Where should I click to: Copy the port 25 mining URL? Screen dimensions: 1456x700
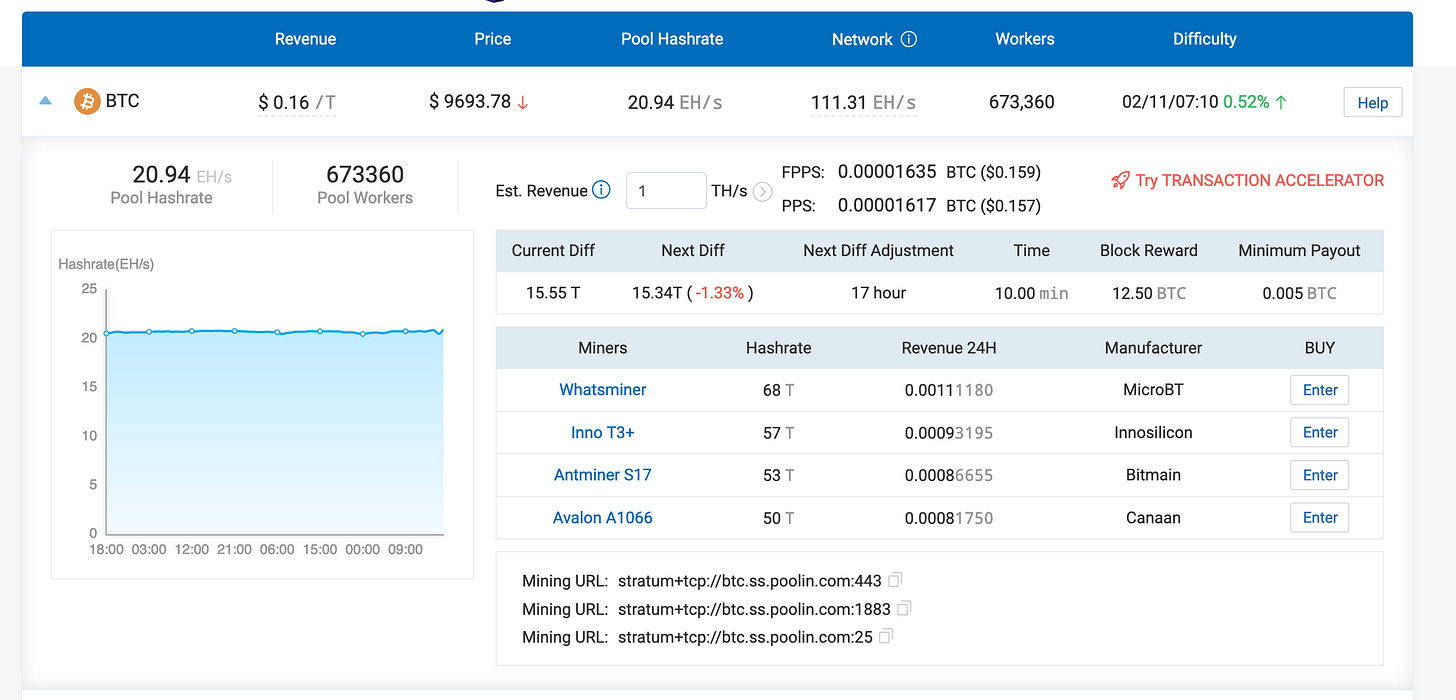pos(886,636)
